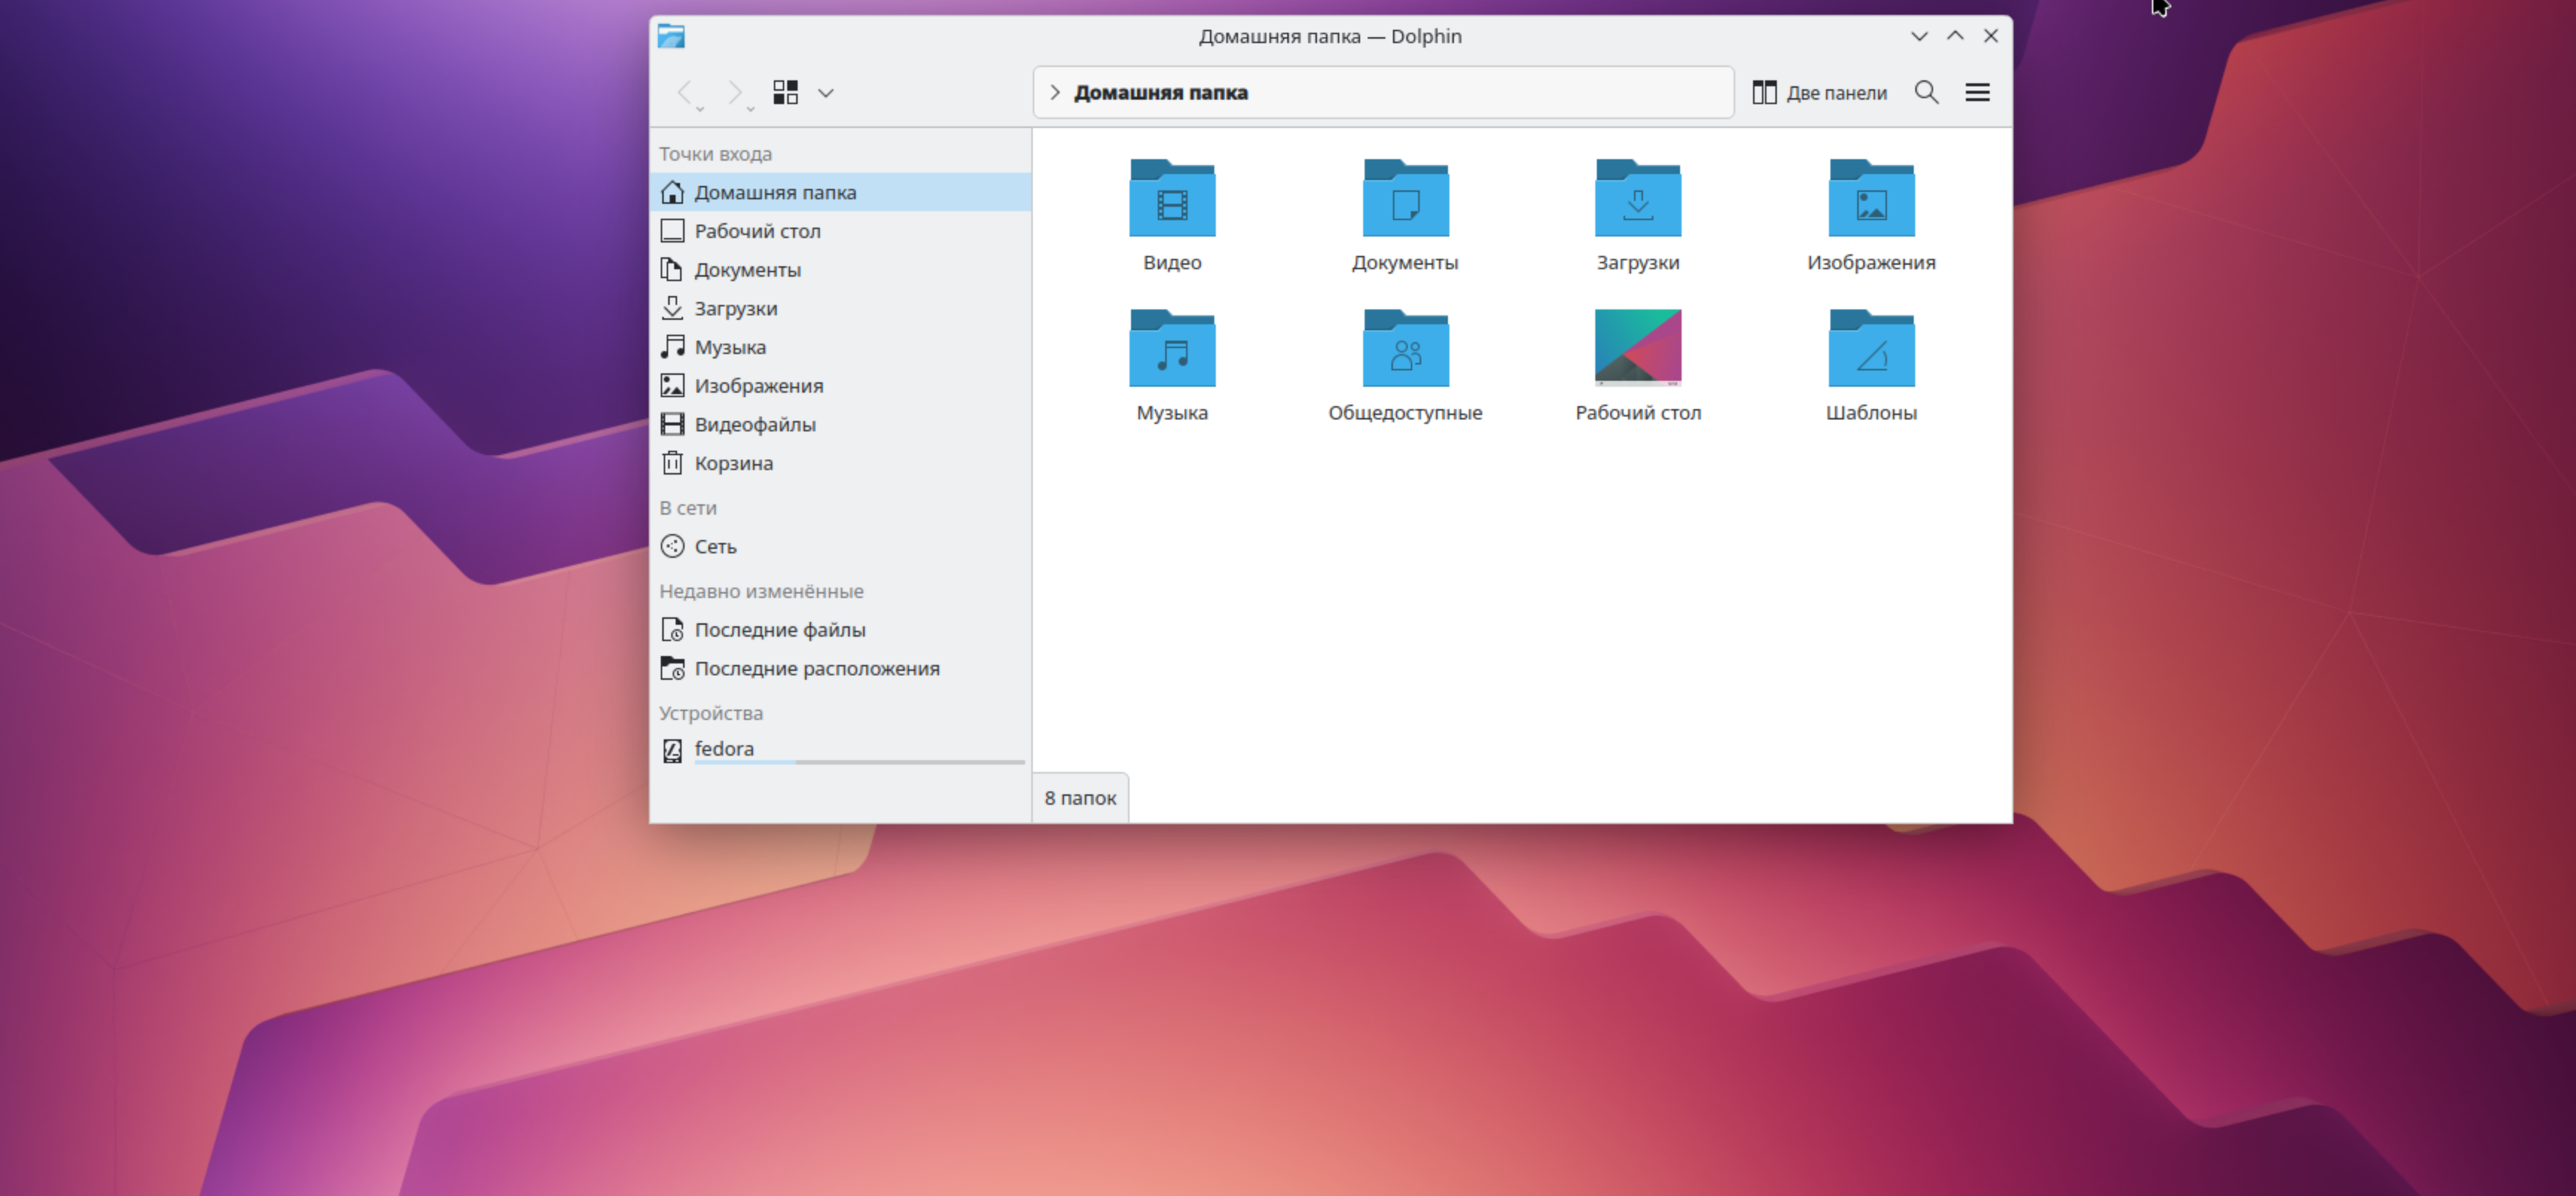
Task: Close the Dolphin window
Action: pyautogui.click(x=1991, y=36)
